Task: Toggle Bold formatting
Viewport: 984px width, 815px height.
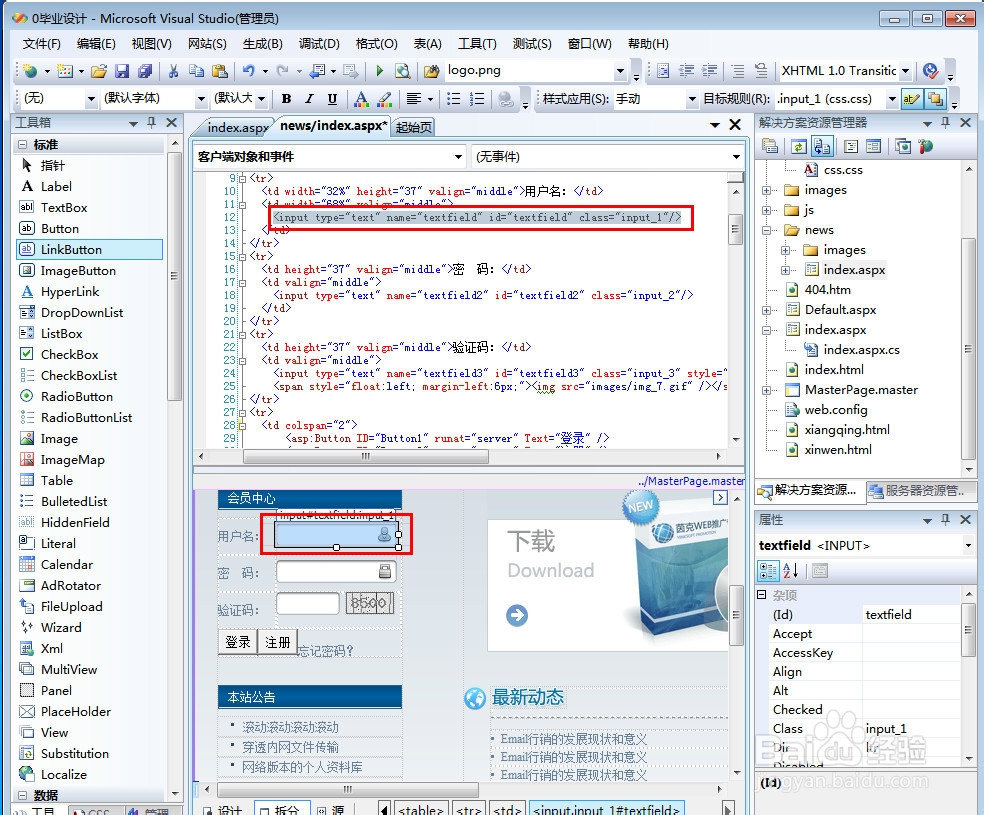Action: tap(286, 99)
